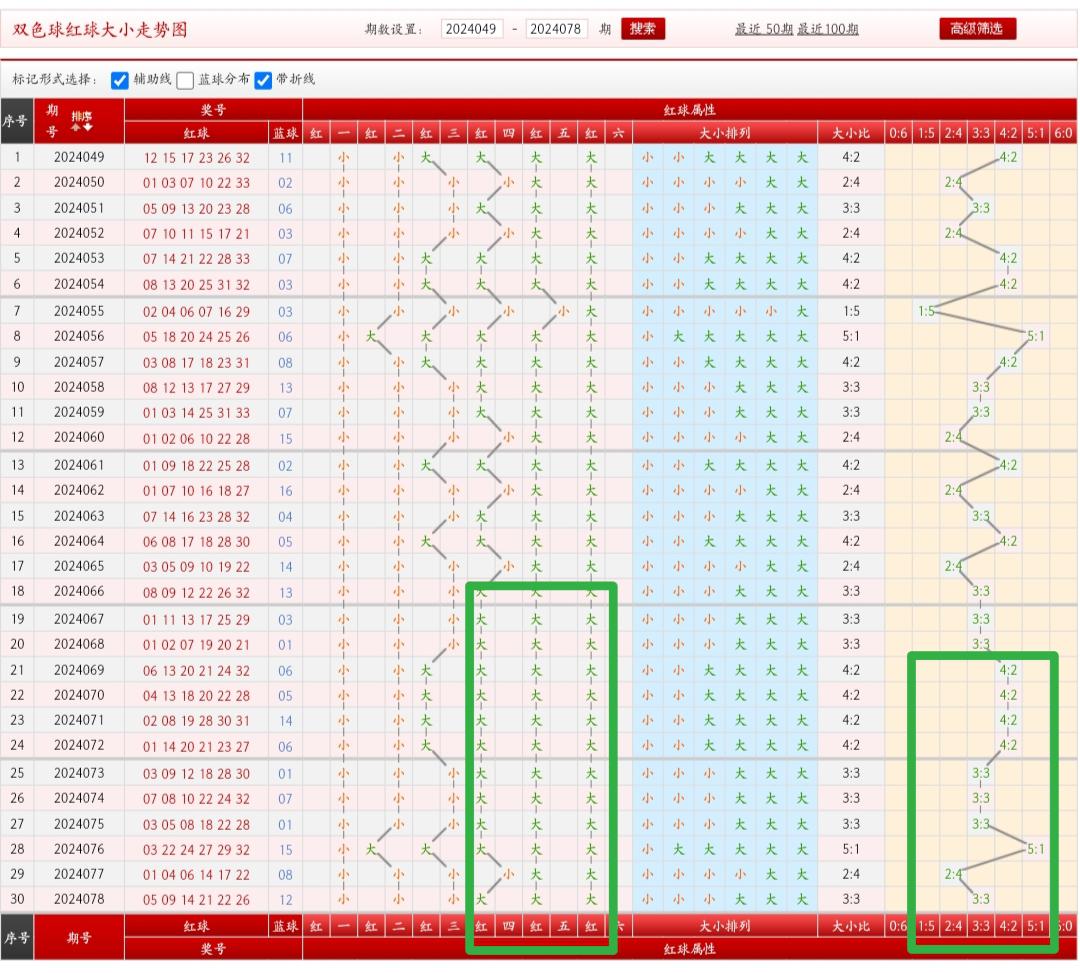The width and height of the screenshot is (1080, 973).
Task: Click the 1:5 marker in row 2024055
Action: (926, 311)
